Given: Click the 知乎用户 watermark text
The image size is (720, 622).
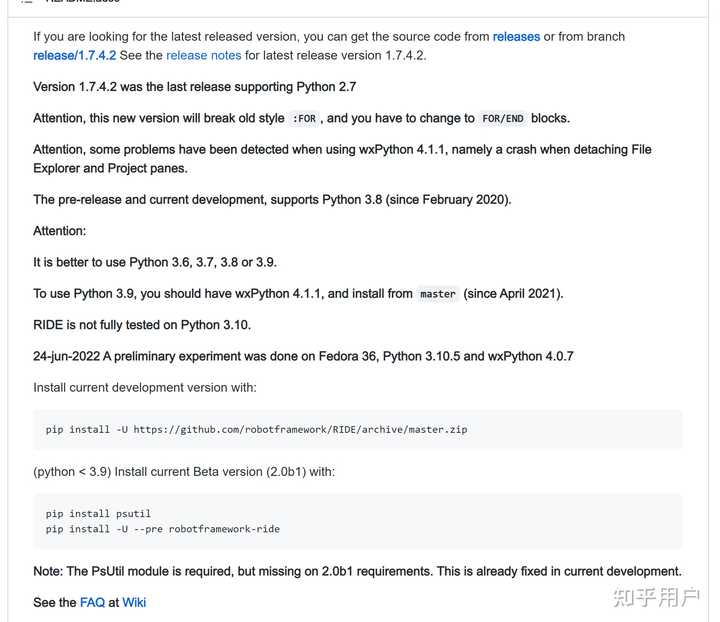Looking at the screenshot, I should pyautogui.click(x=656, y=598).
